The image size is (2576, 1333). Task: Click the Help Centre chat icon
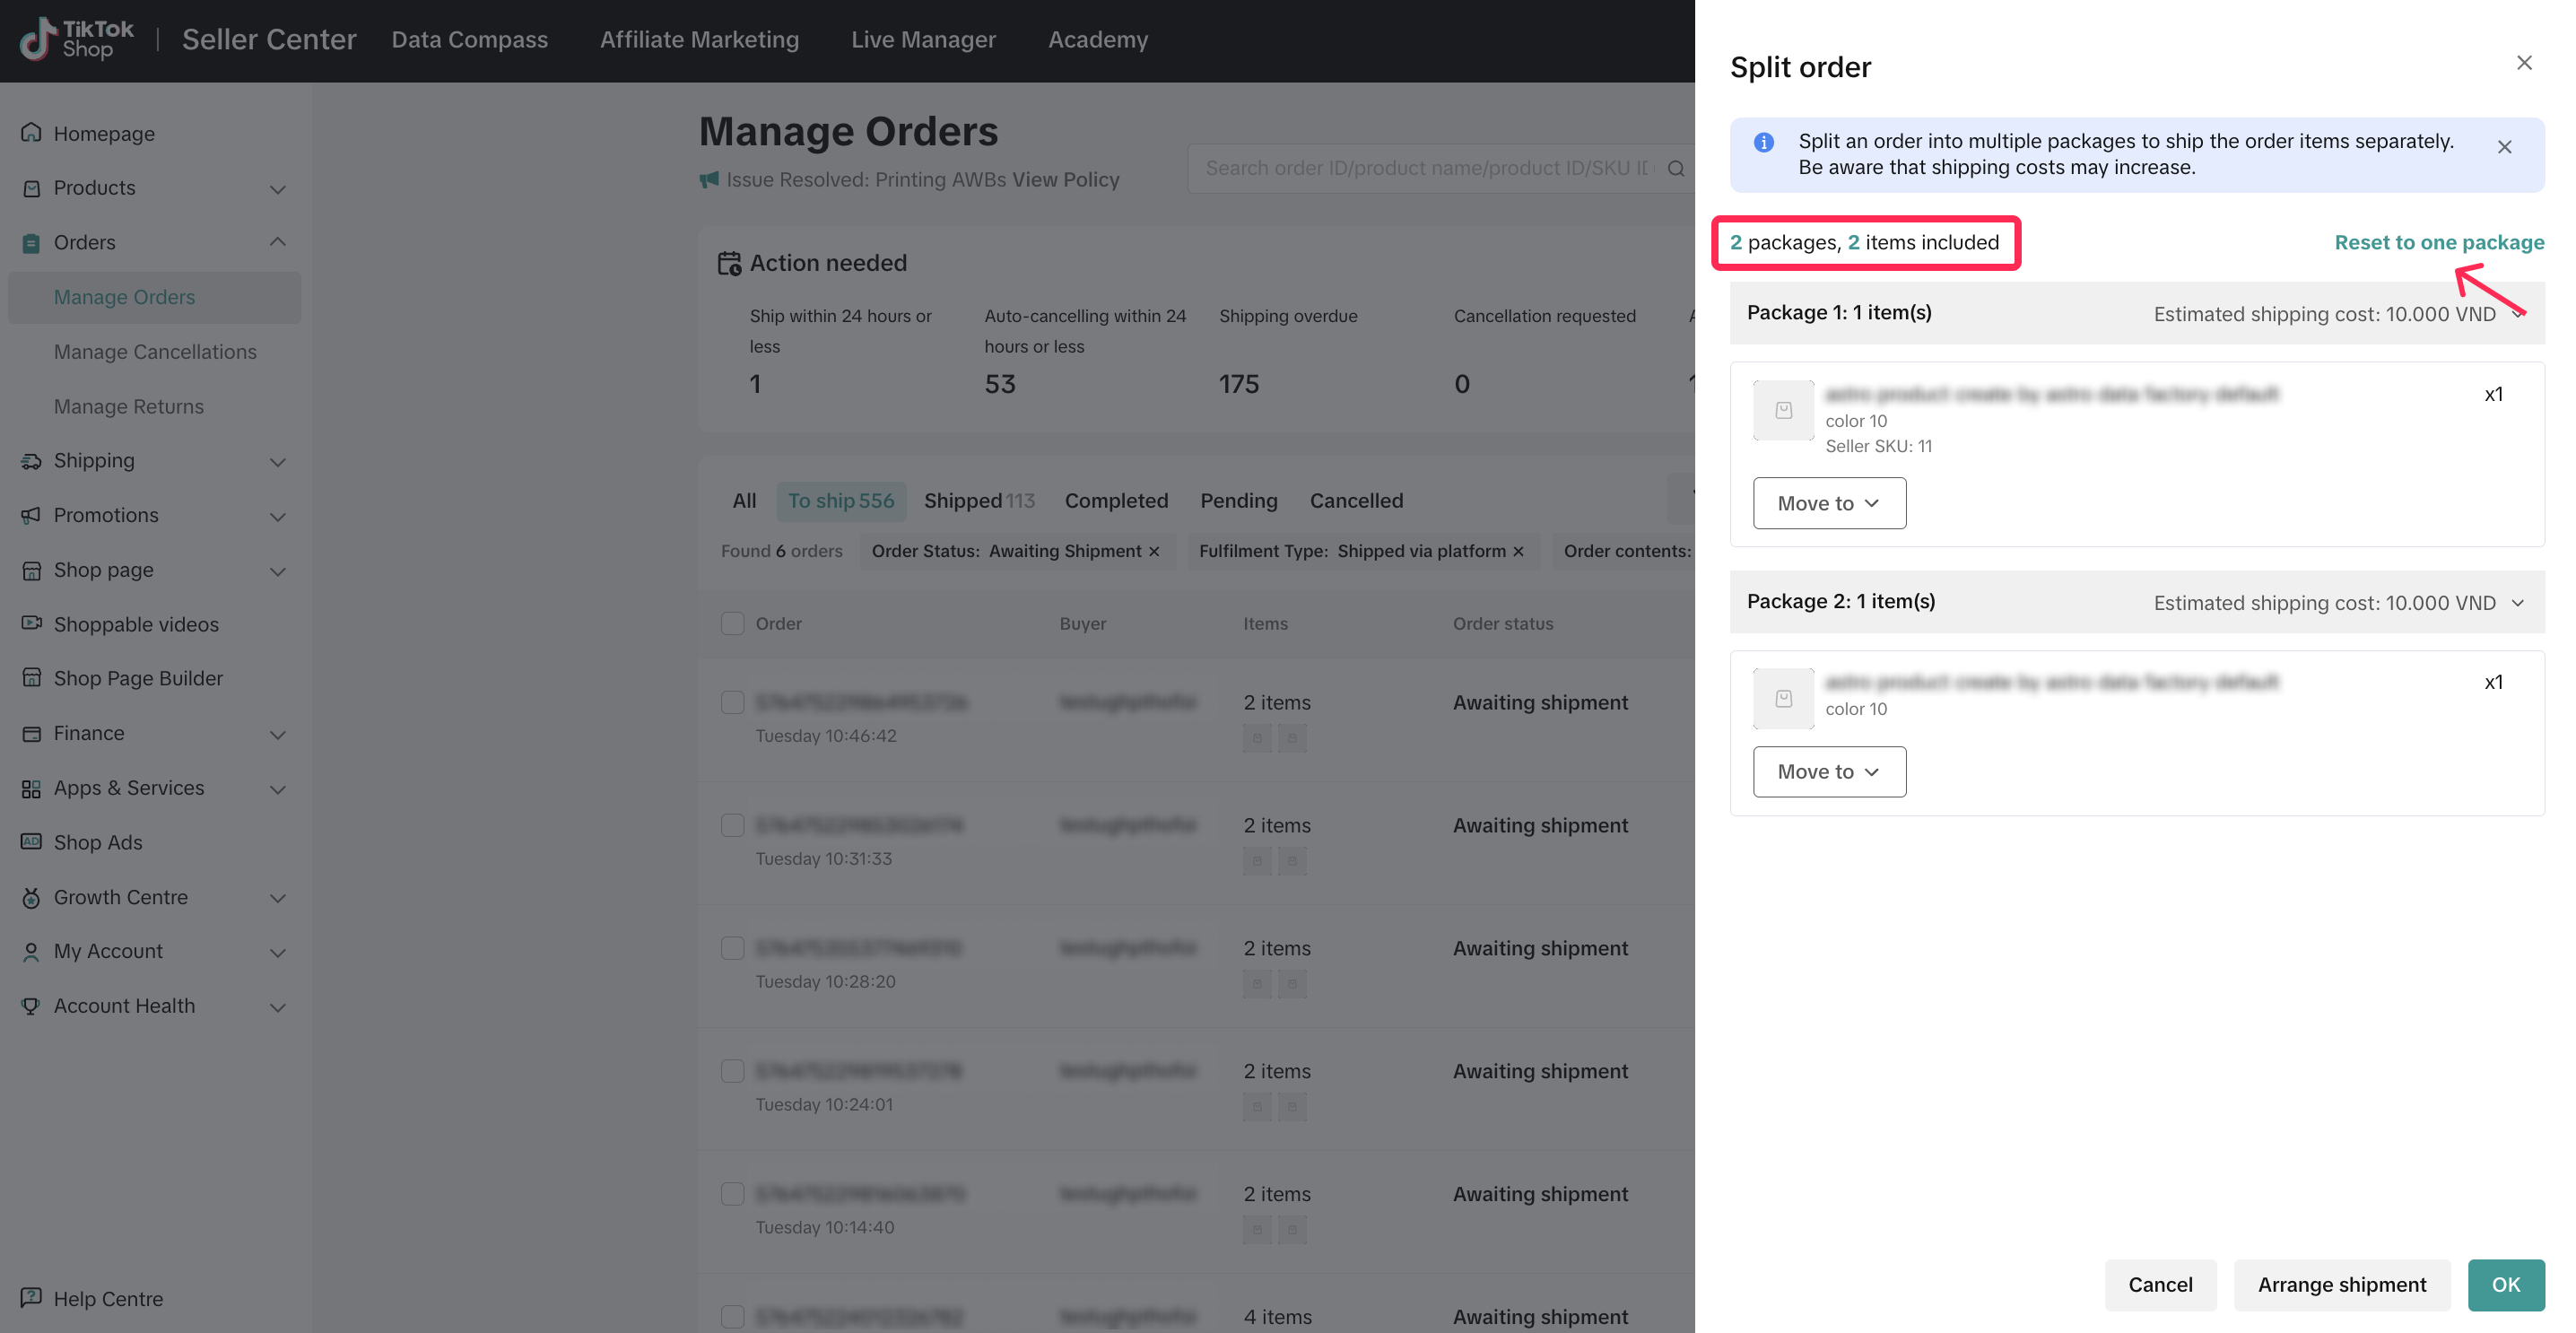31,1298
